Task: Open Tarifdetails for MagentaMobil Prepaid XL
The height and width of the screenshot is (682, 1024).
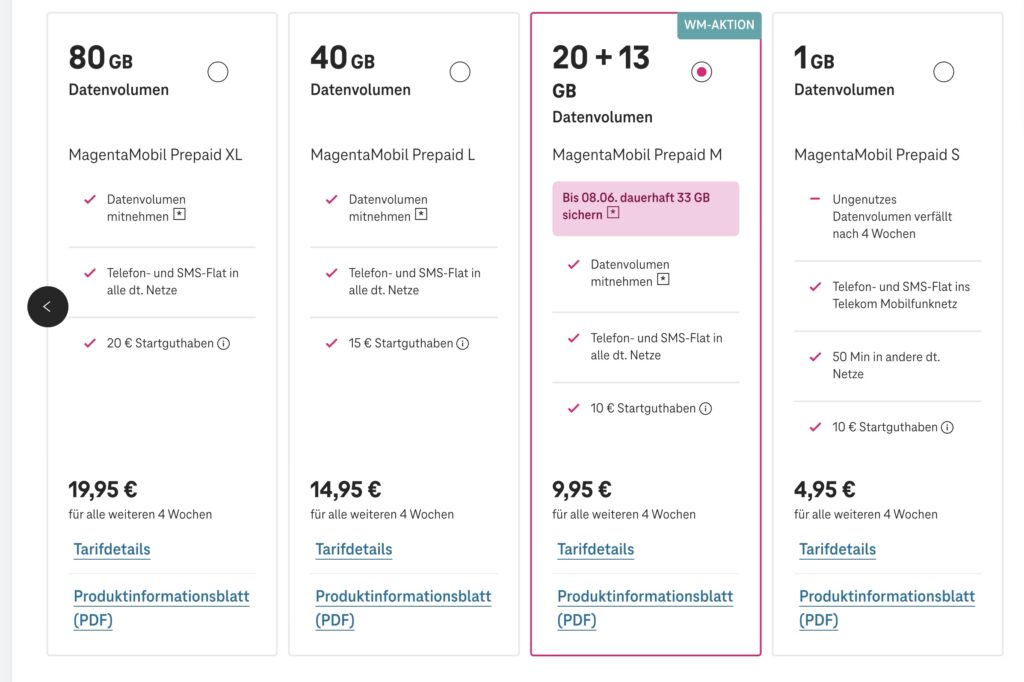Action: 112,549
